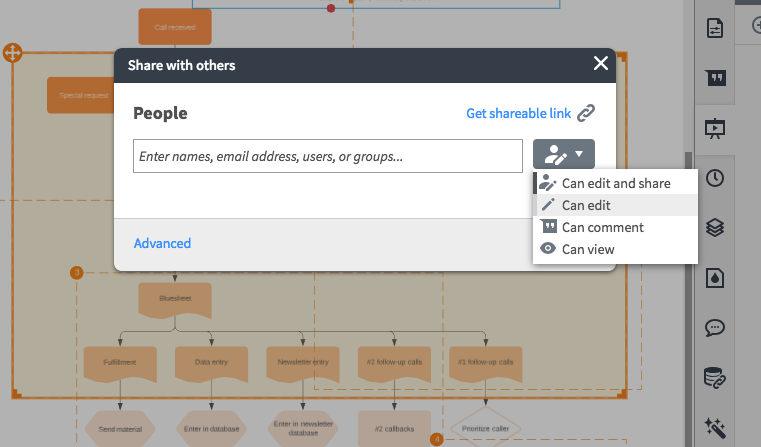Focus the names or email input field

[x=328, y=156]
